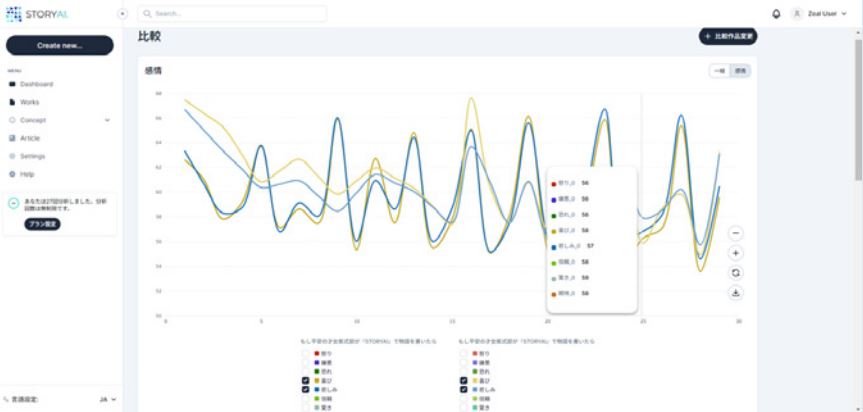Click the 比較作品変更 button
The image size is (863, 412).
point(727,36)
